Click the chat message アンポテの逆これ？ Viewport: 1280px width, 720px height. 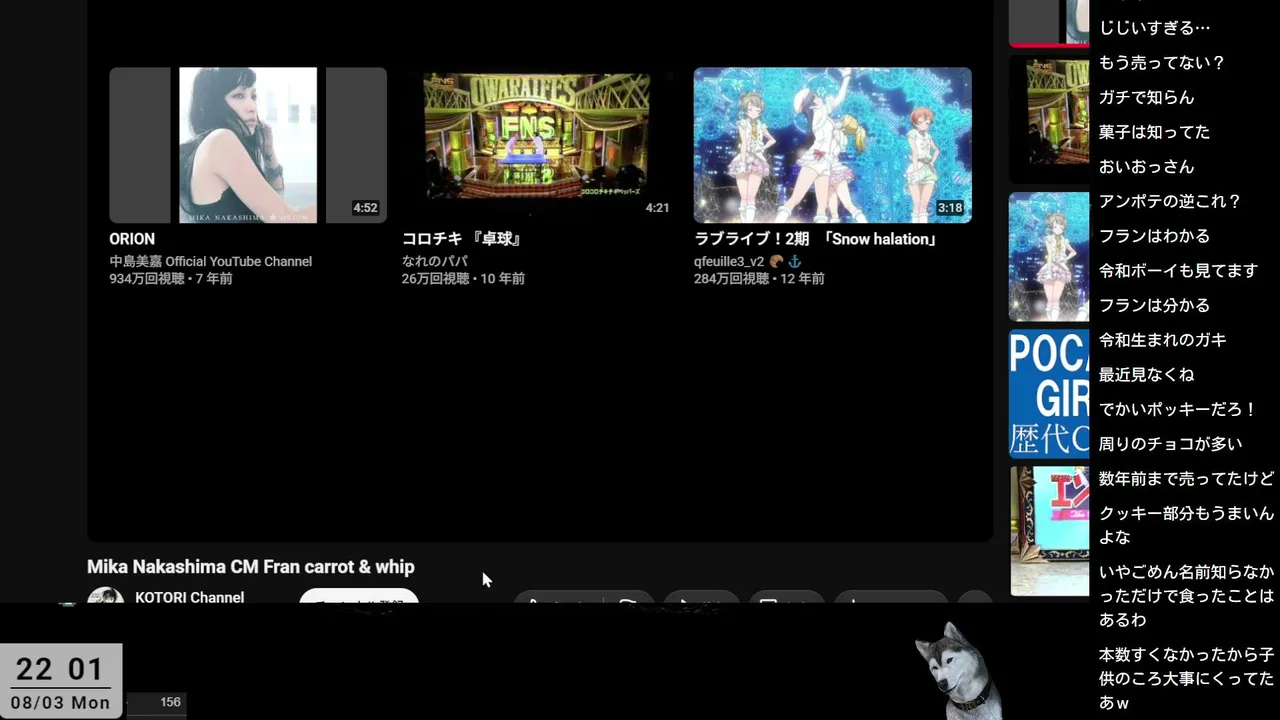[x=1170, y=201]
